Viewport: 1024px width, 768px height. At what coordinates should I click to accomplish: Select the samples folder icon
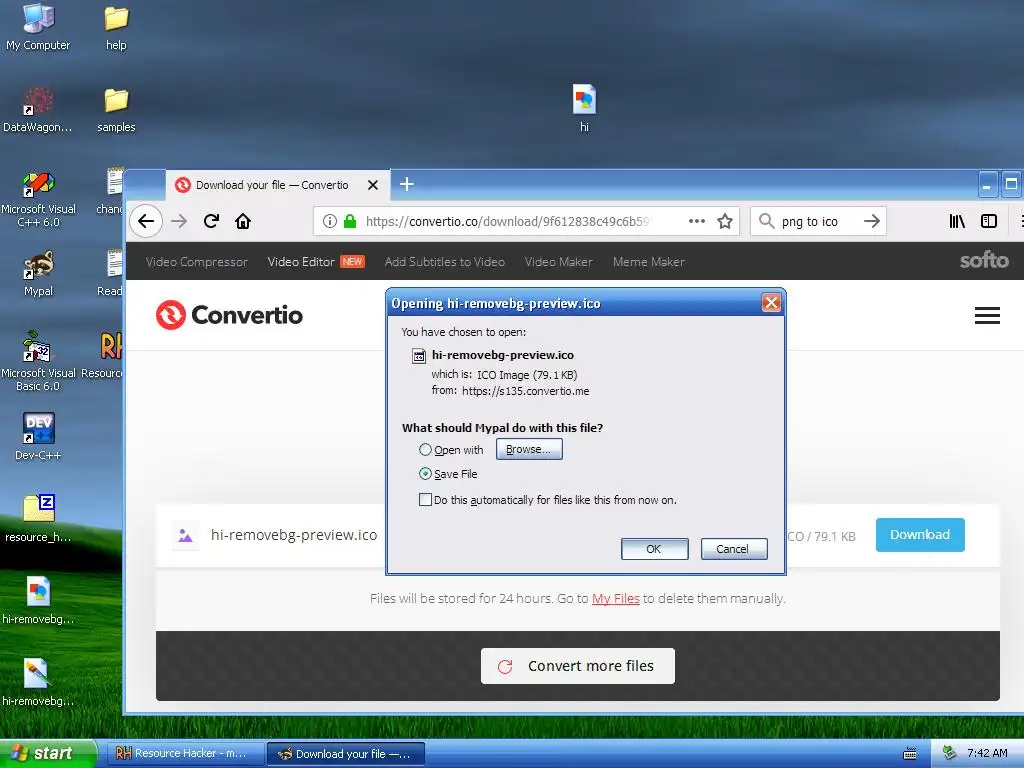click(x=116, y=110)
